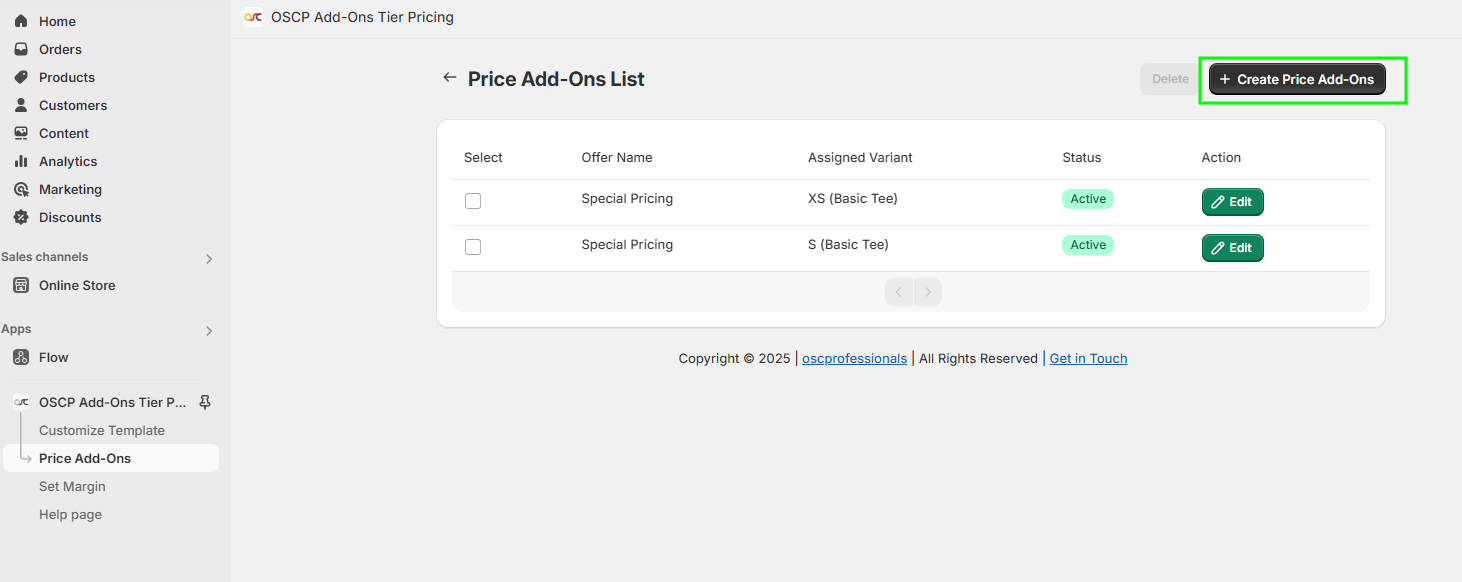
Task: Click the back arrow beside Price Add-Ons List
Action: coord(450,78)
